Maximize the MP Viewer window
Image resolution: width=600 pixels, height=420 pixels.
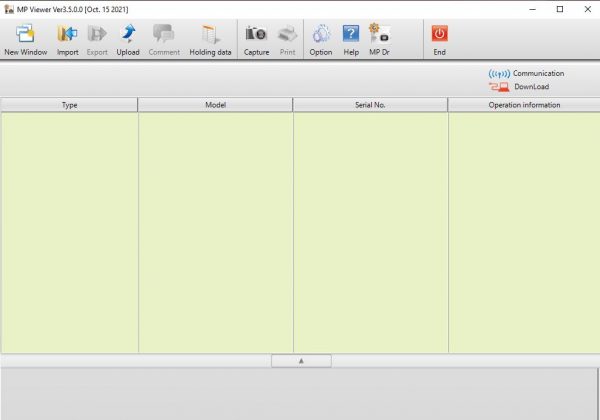point(560,9)
